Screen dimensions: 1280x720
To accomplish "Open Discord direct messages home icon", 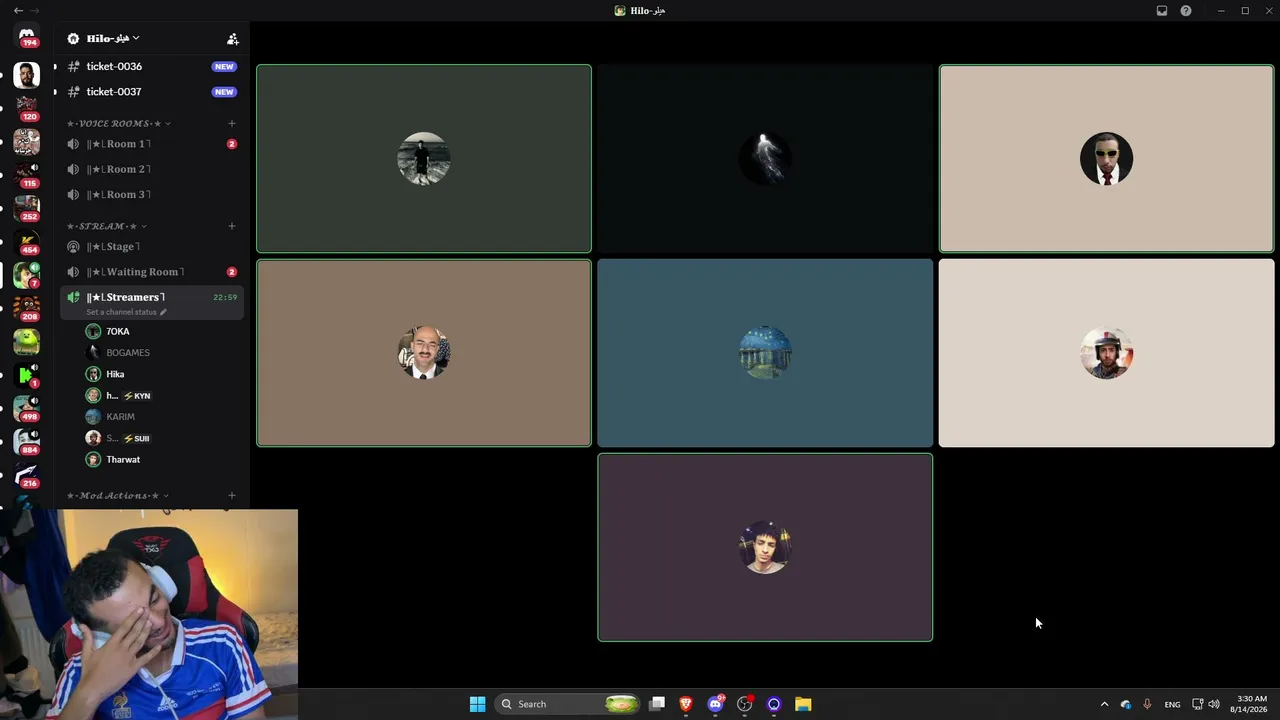I will 27,36.
